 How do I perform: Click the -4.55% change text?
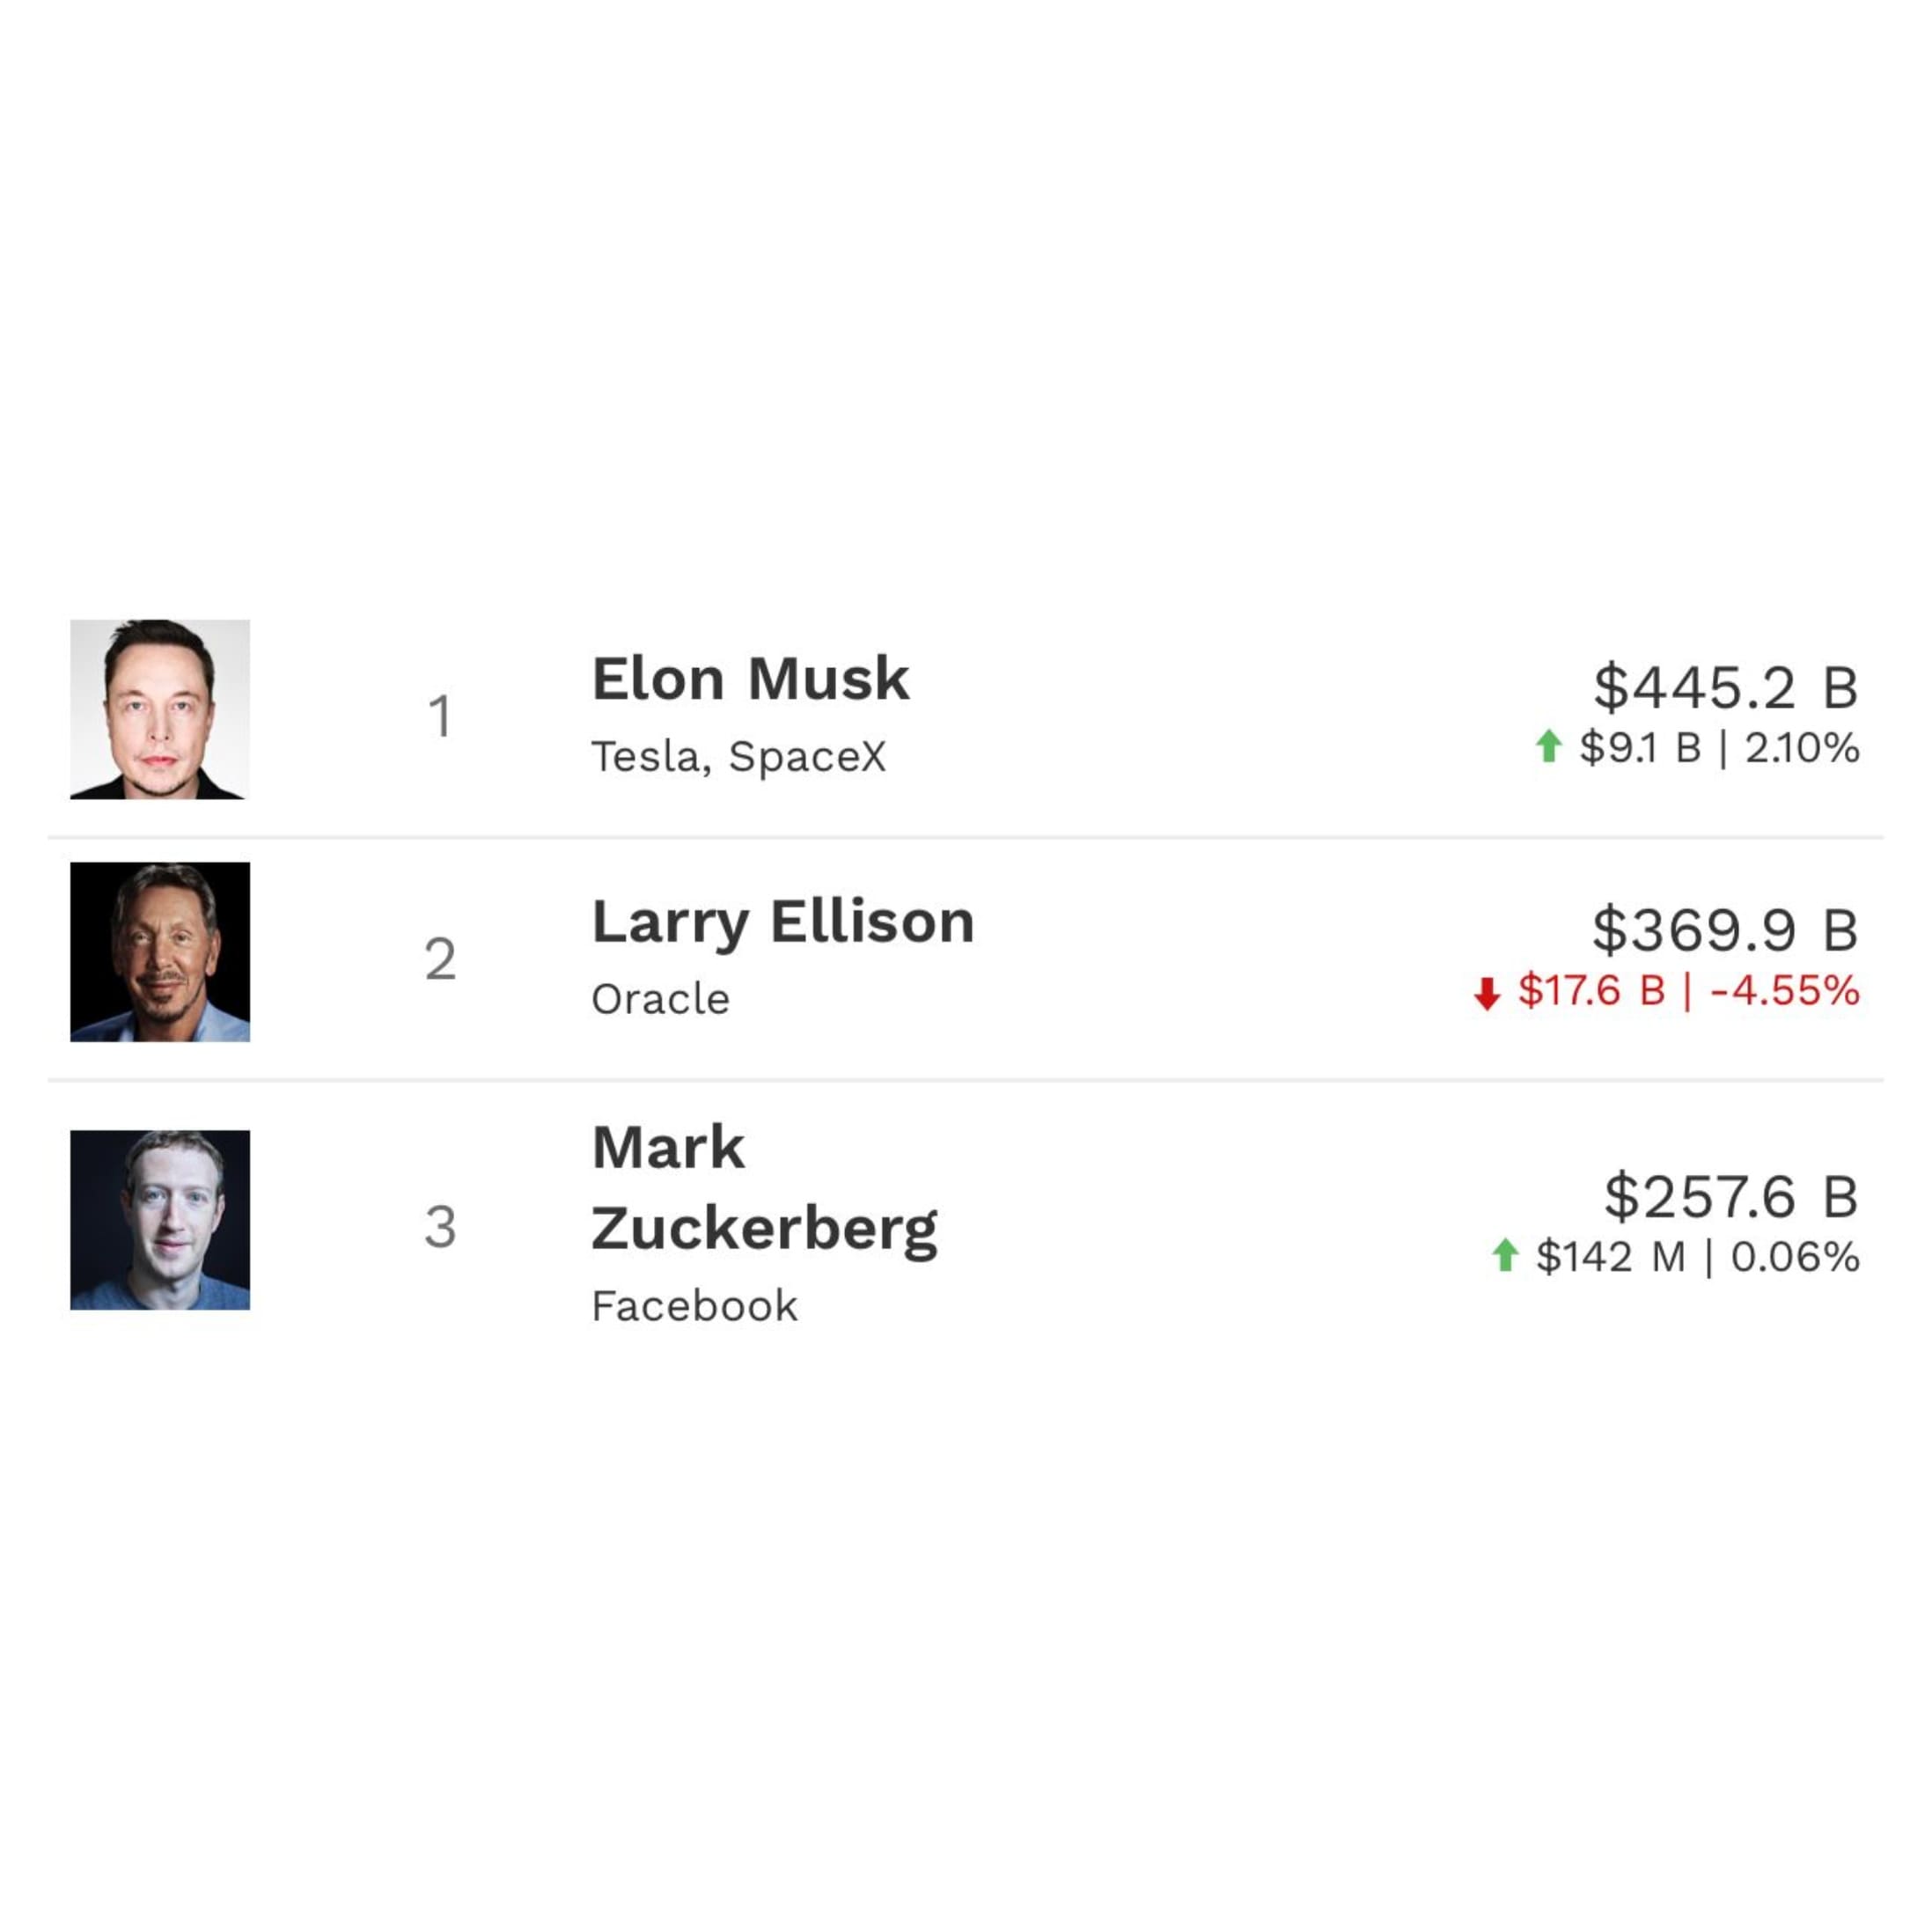coord(1785,991)
